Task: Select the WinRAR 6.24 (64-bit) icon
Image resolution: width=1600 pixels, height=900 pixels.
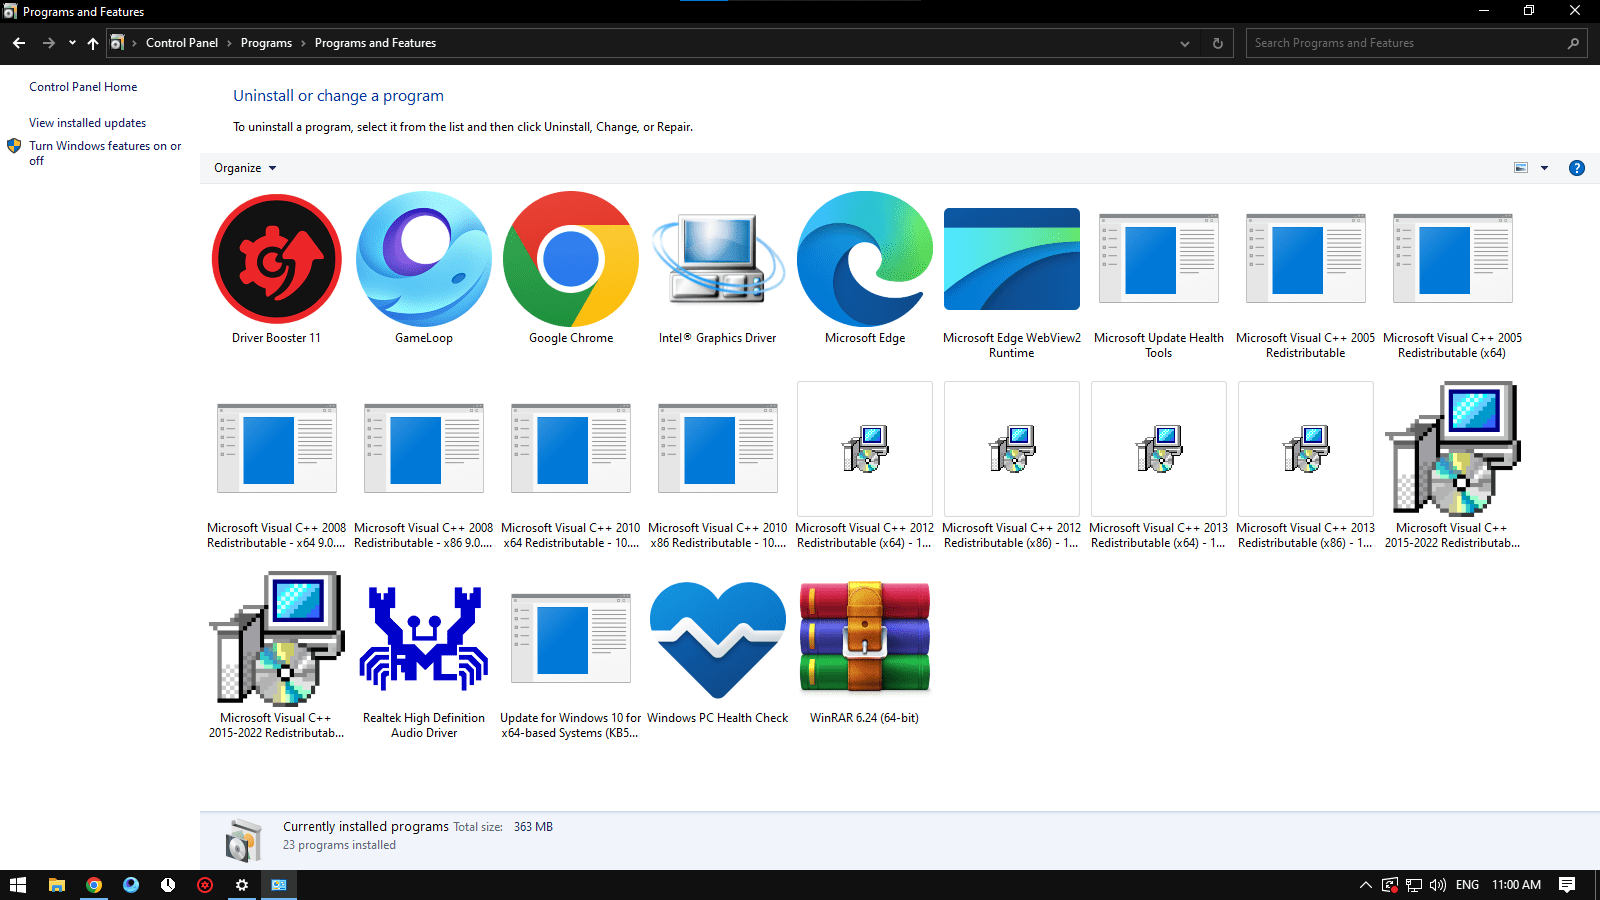Action: [865, 639]
